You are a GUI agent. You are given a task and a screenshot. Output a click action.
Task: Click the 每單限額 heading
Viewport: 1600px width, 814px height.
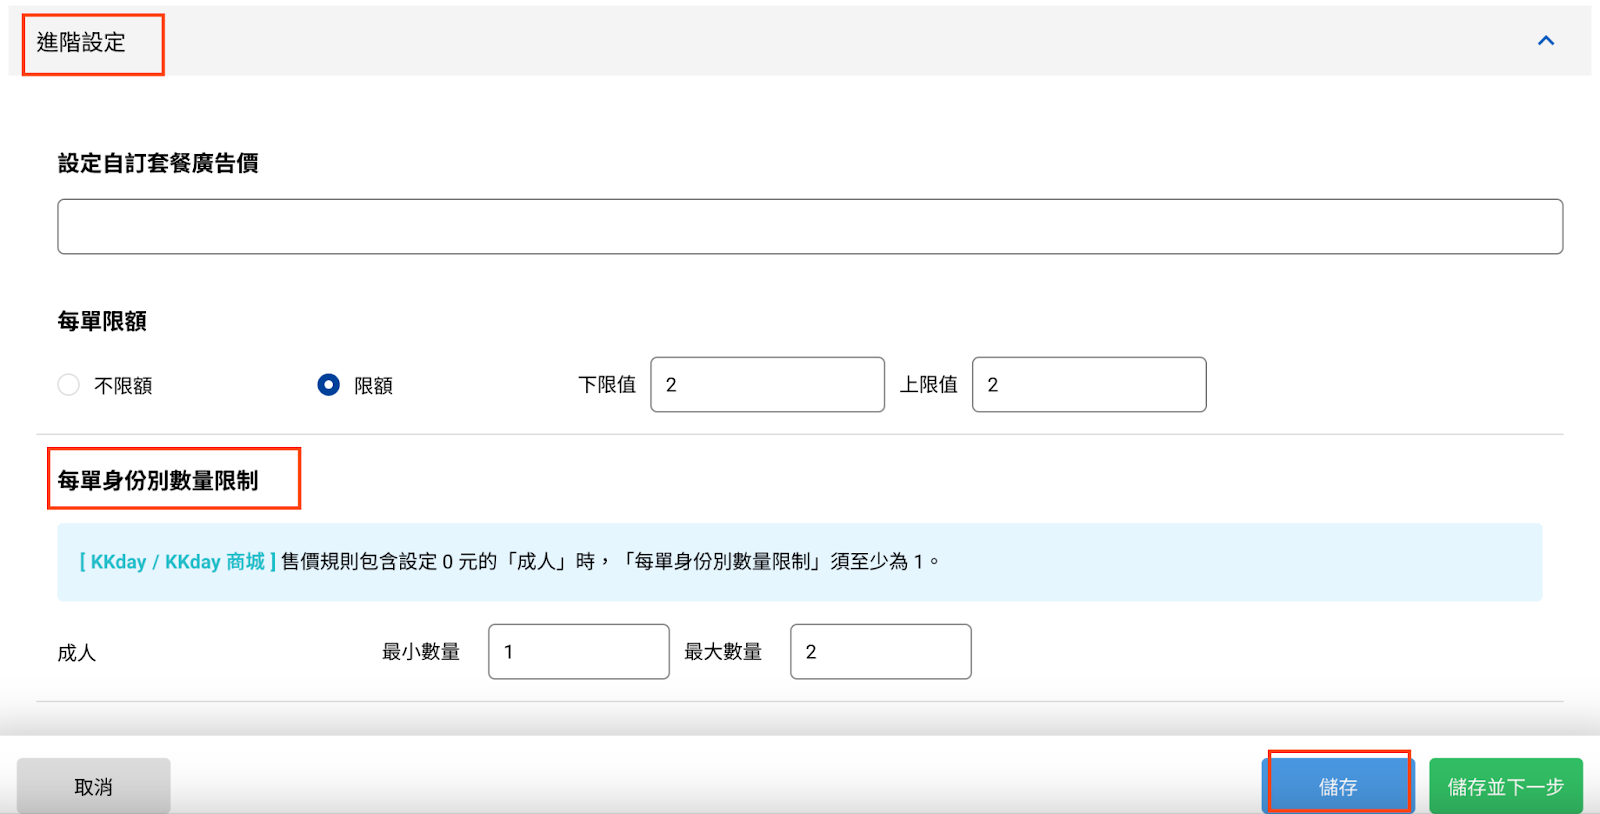(x=102, y=321)
